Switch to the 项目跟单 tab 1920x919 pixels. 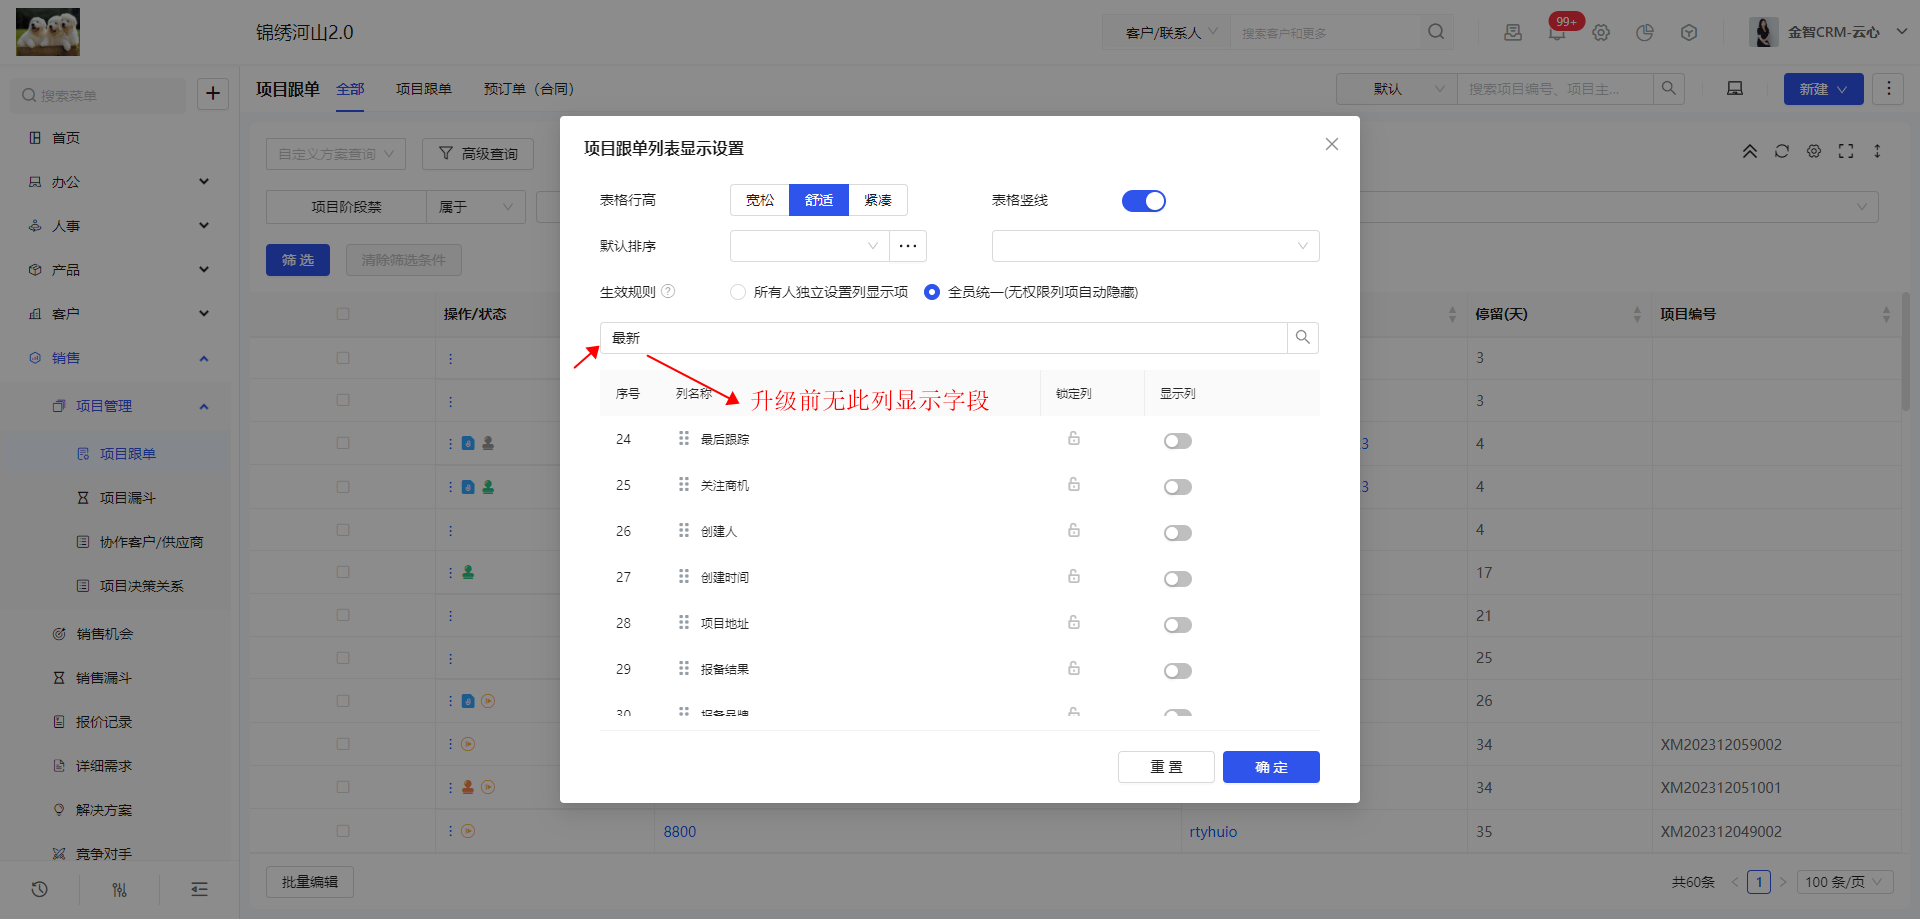[424, 89]
